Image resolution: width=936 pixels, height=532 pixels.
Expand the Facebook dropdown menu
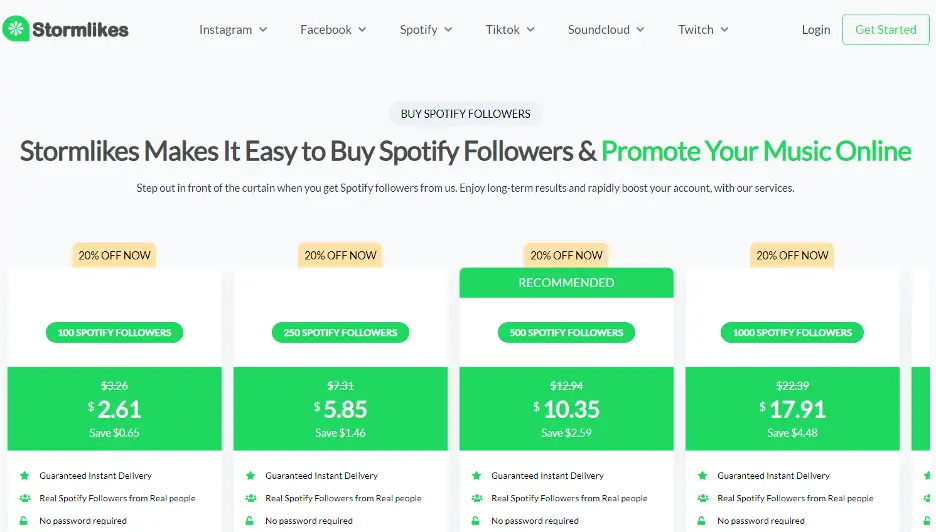coord(333,30)
